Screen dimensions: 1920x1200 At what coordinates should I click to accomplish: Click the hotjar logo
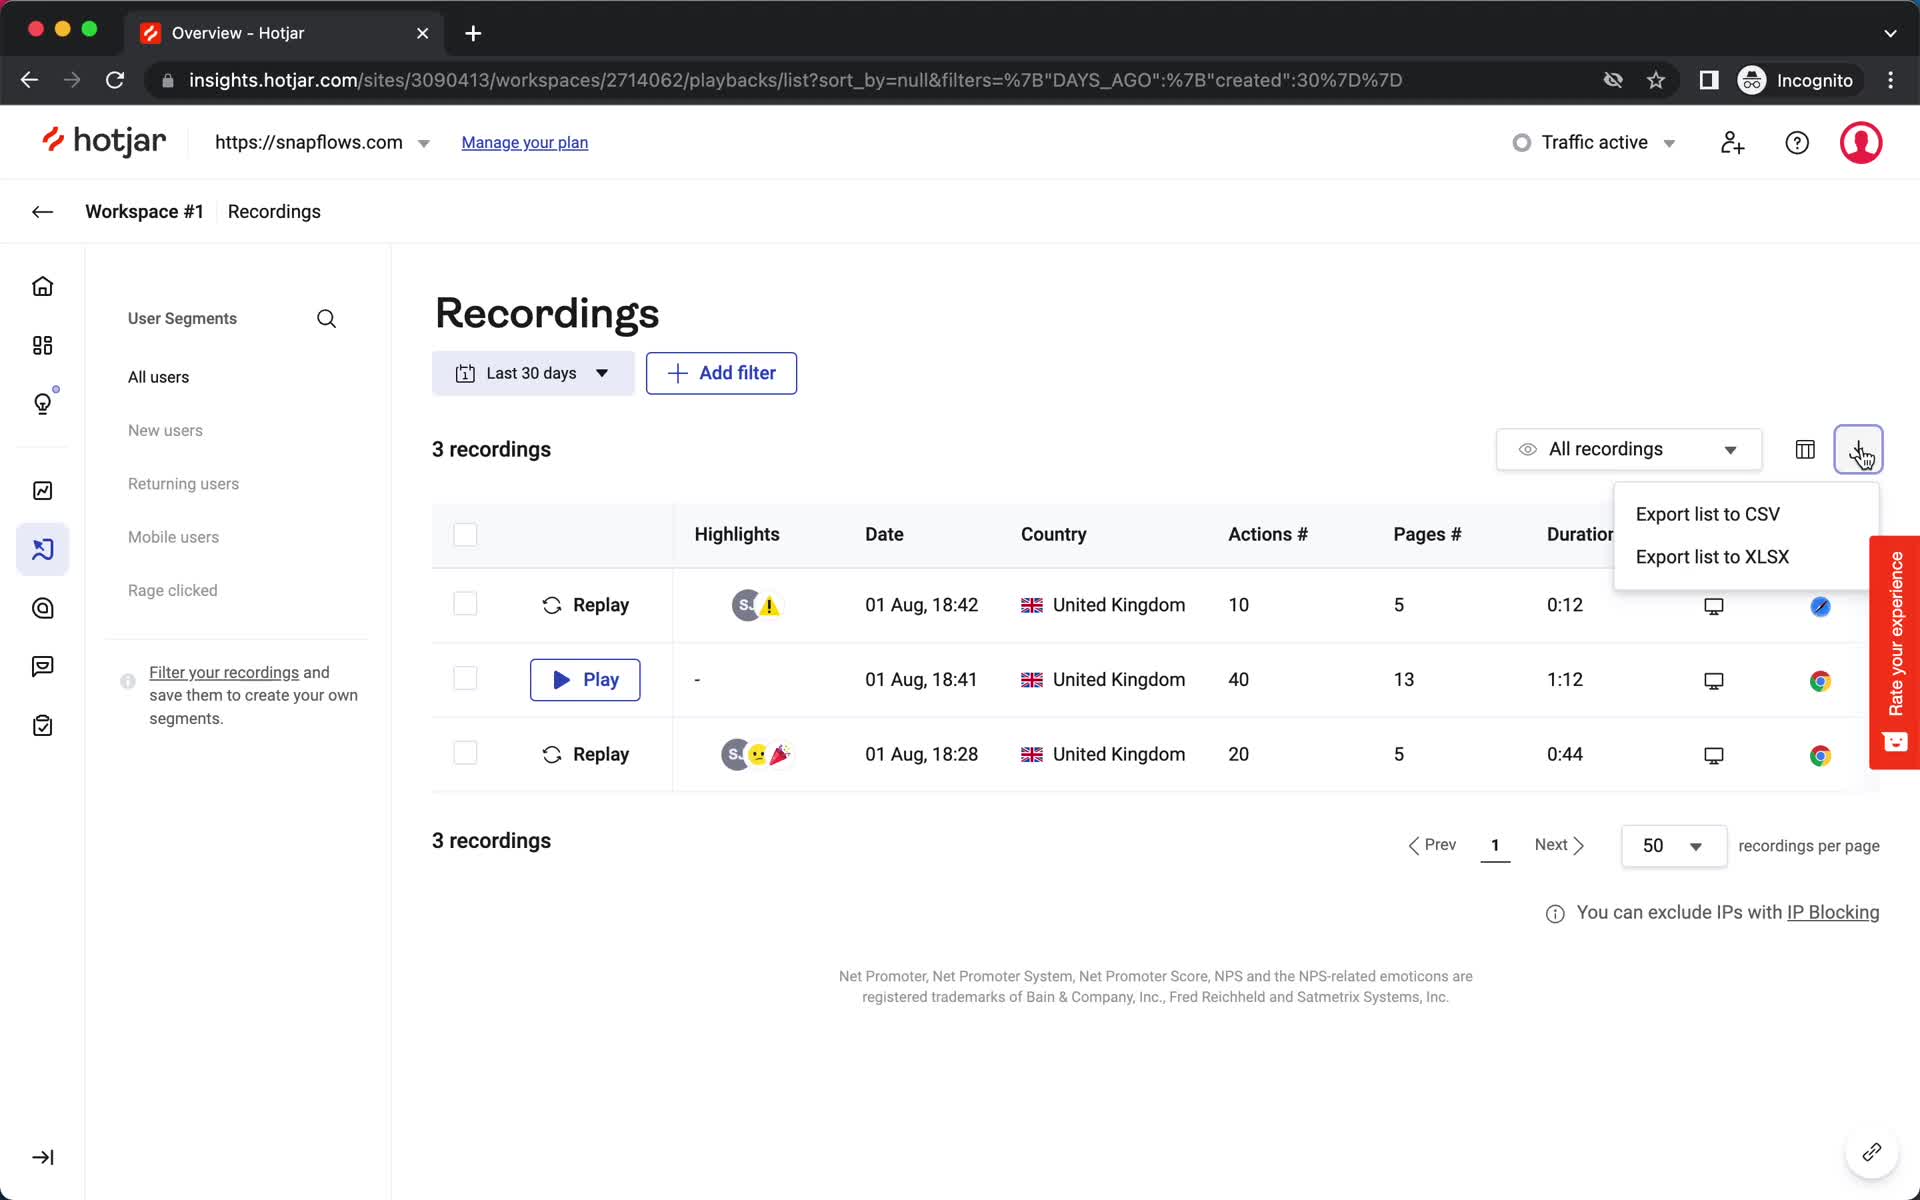point(104,142)
